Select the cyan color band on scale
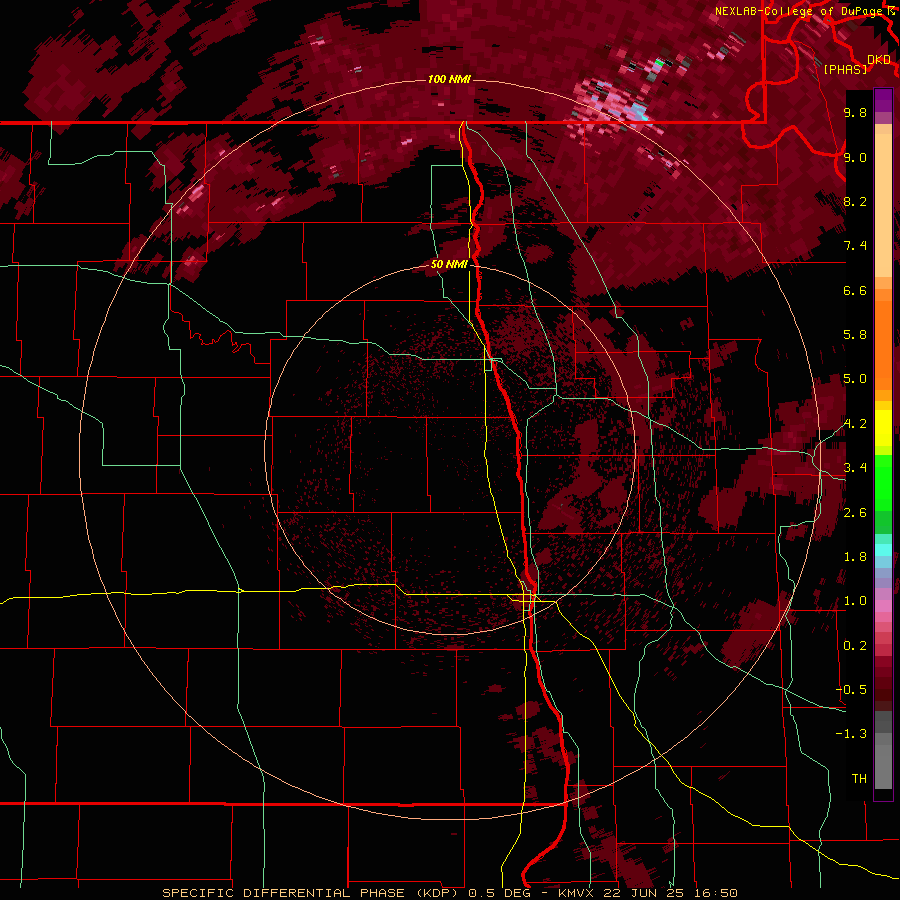The height and width of the screenshot is (900, 900). coord(883,550)
